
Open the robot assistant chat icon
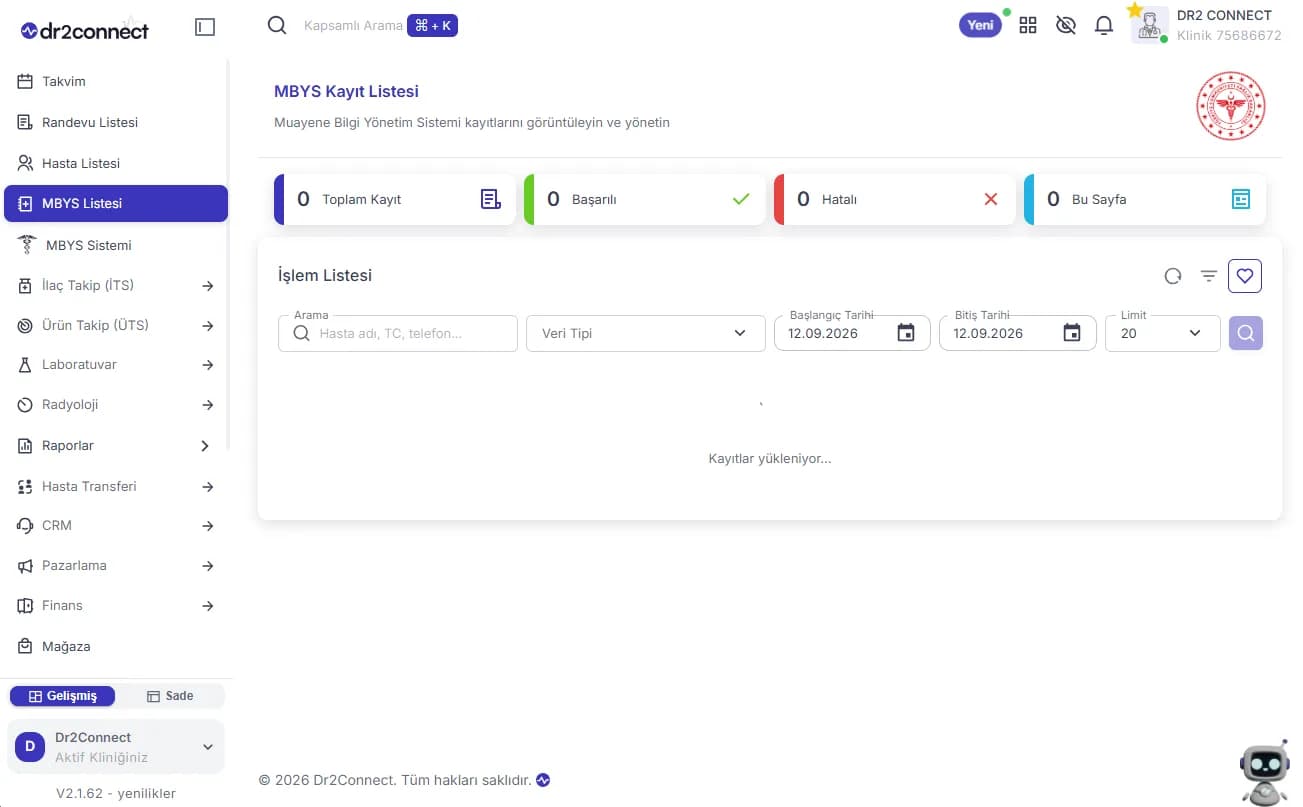click(1264, 772)
